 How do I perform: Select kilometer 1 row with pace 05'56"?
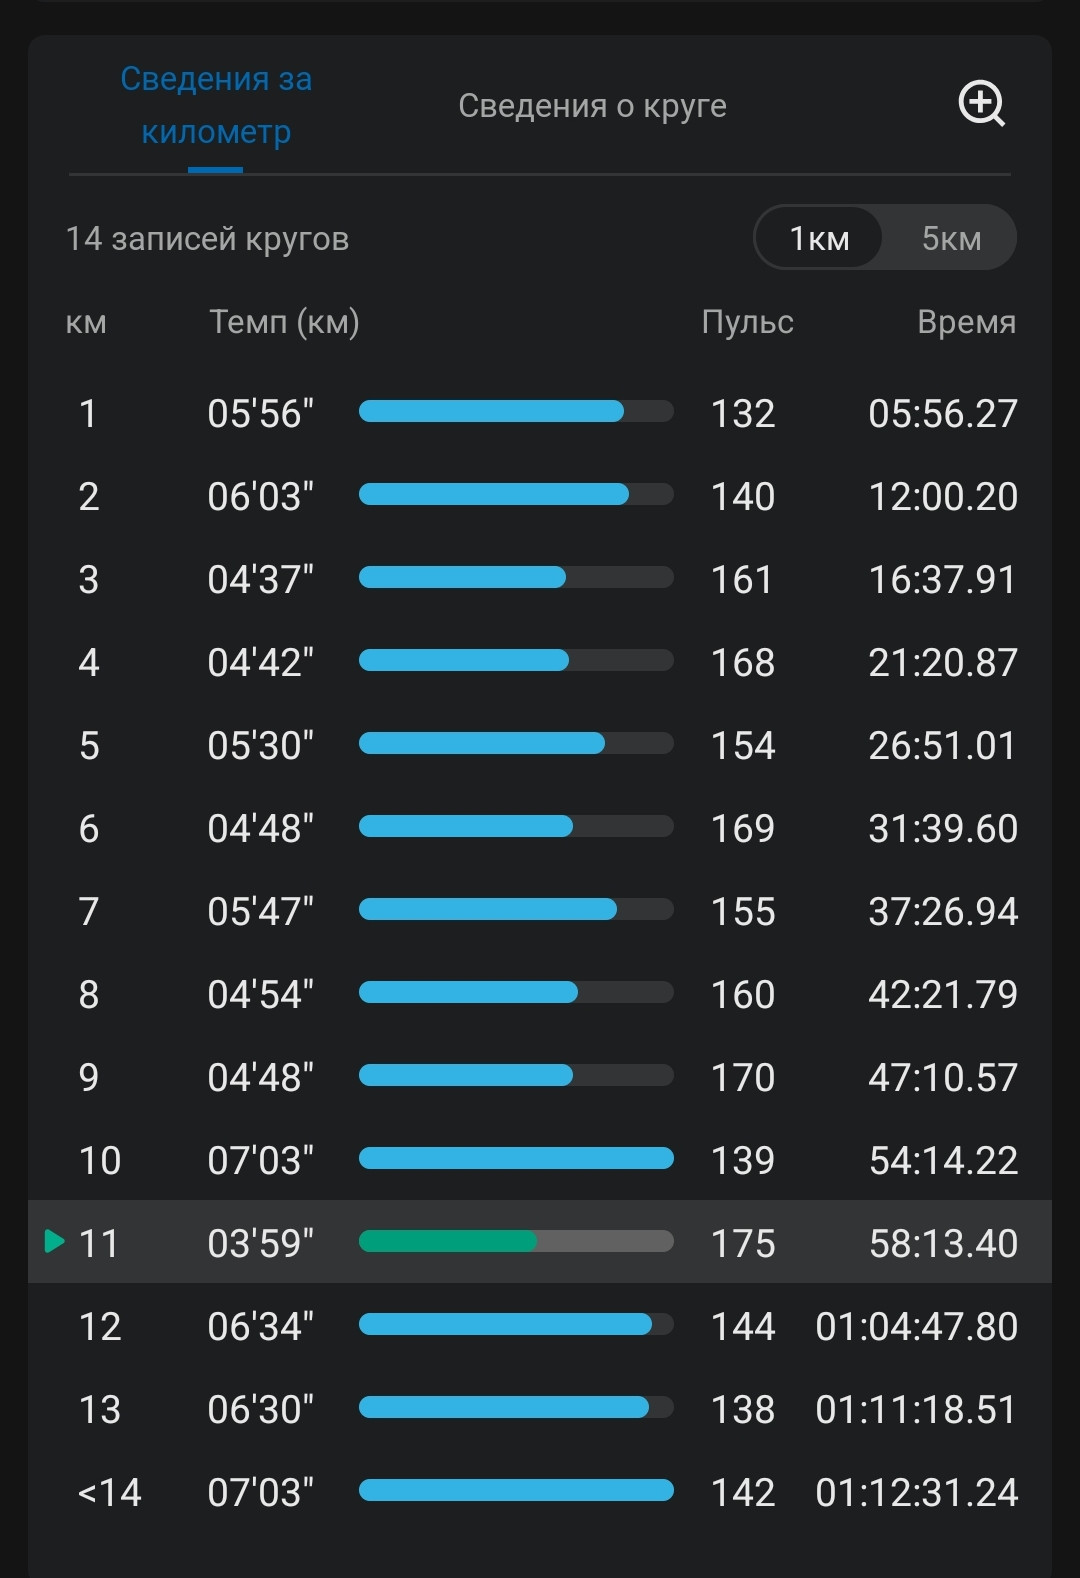point(540,412)
